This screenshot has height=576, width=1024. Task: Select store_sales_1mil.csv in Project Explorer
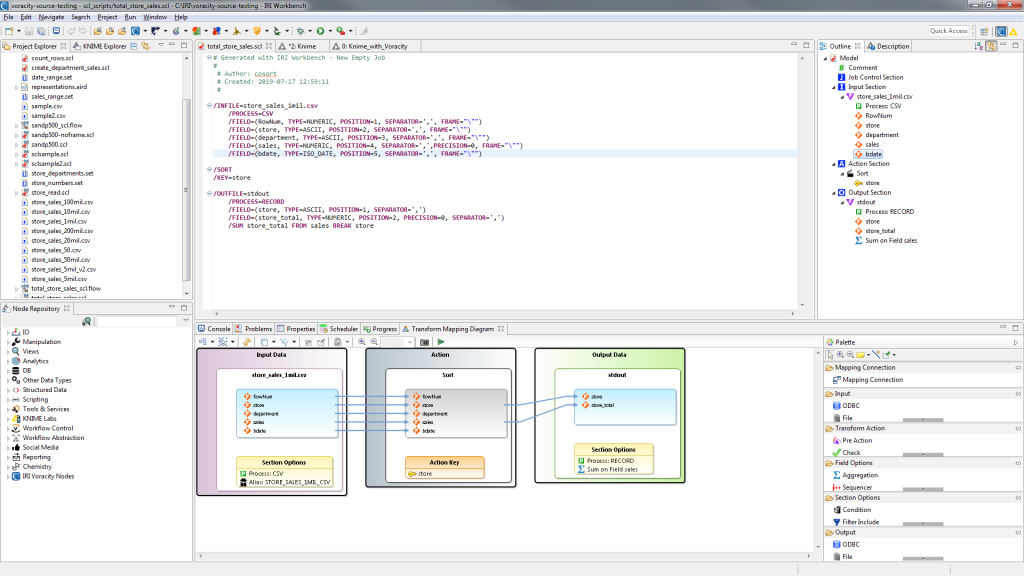[58, 221]
